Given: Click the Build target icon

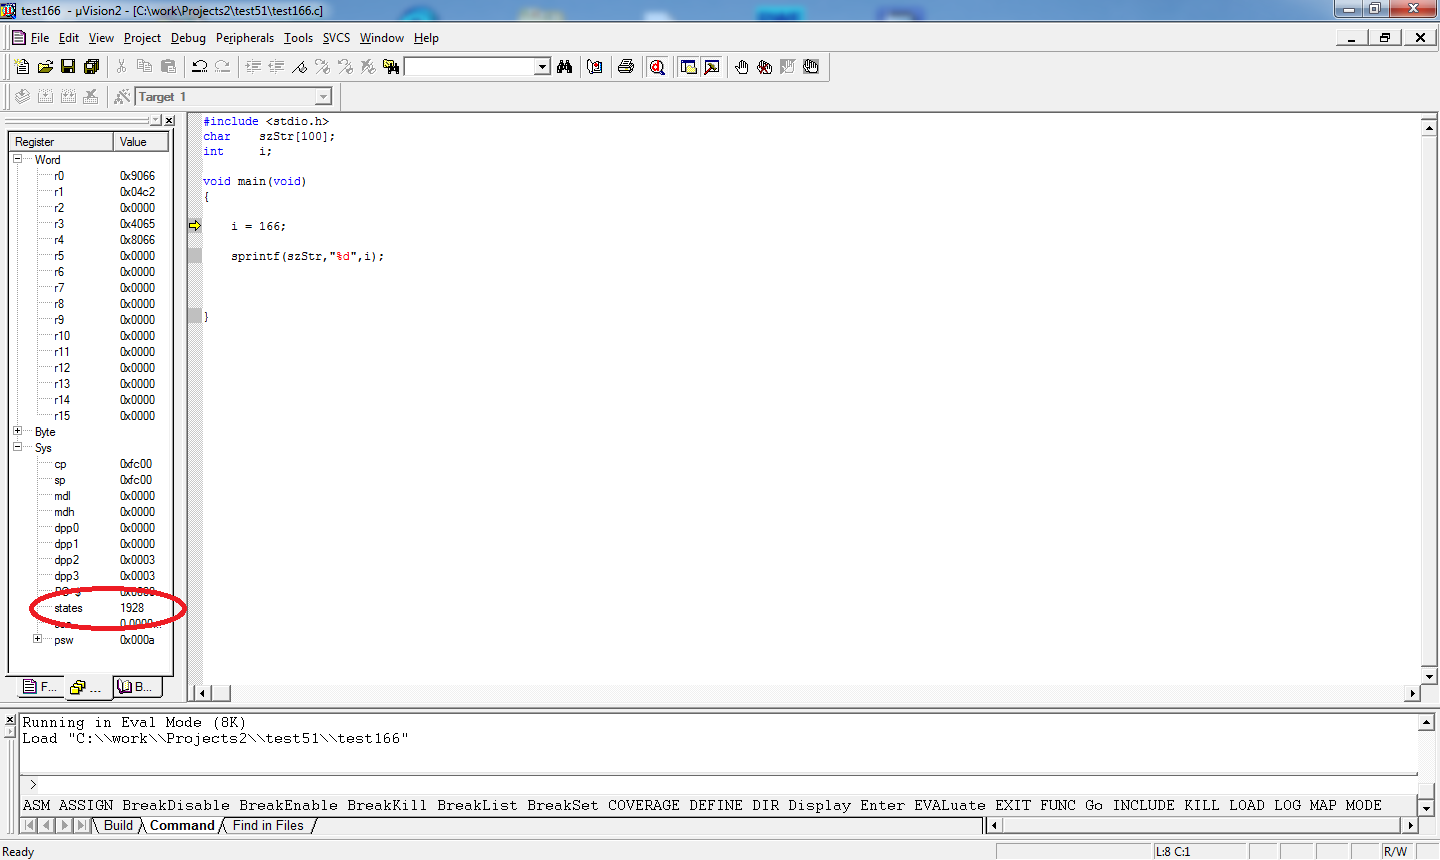Looking at the screenshot, I should click(45, 97).
